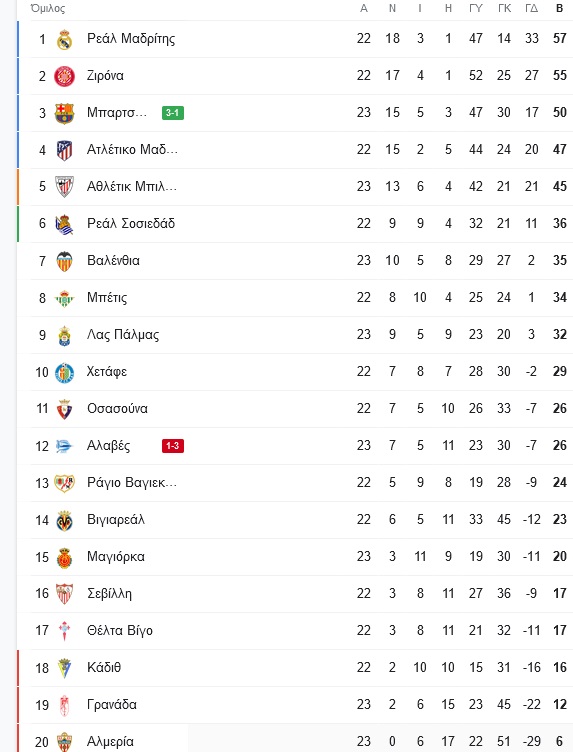Viewport: 573px width, 752px height.
Task: Click the ΓΔ goal difference header
Action: coord(531,8)
